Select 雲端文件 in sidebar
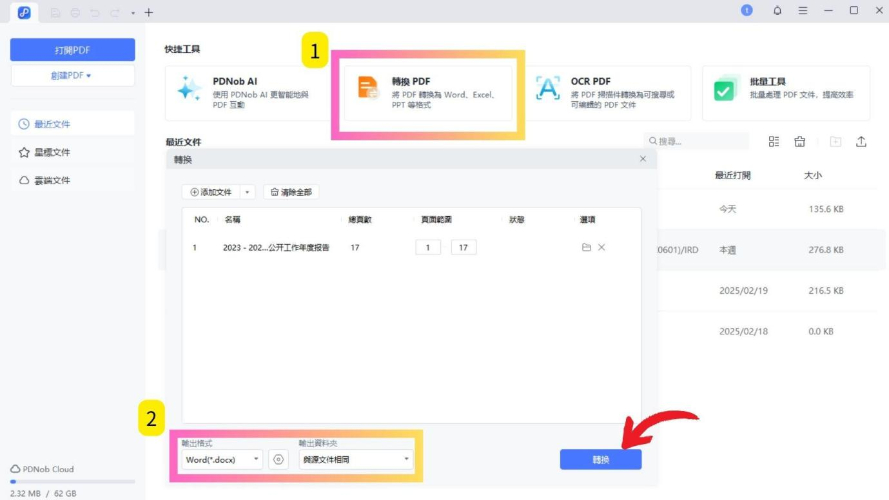This screenshot has height=500, width=889. pyautogui.click(x=73, y=180)
